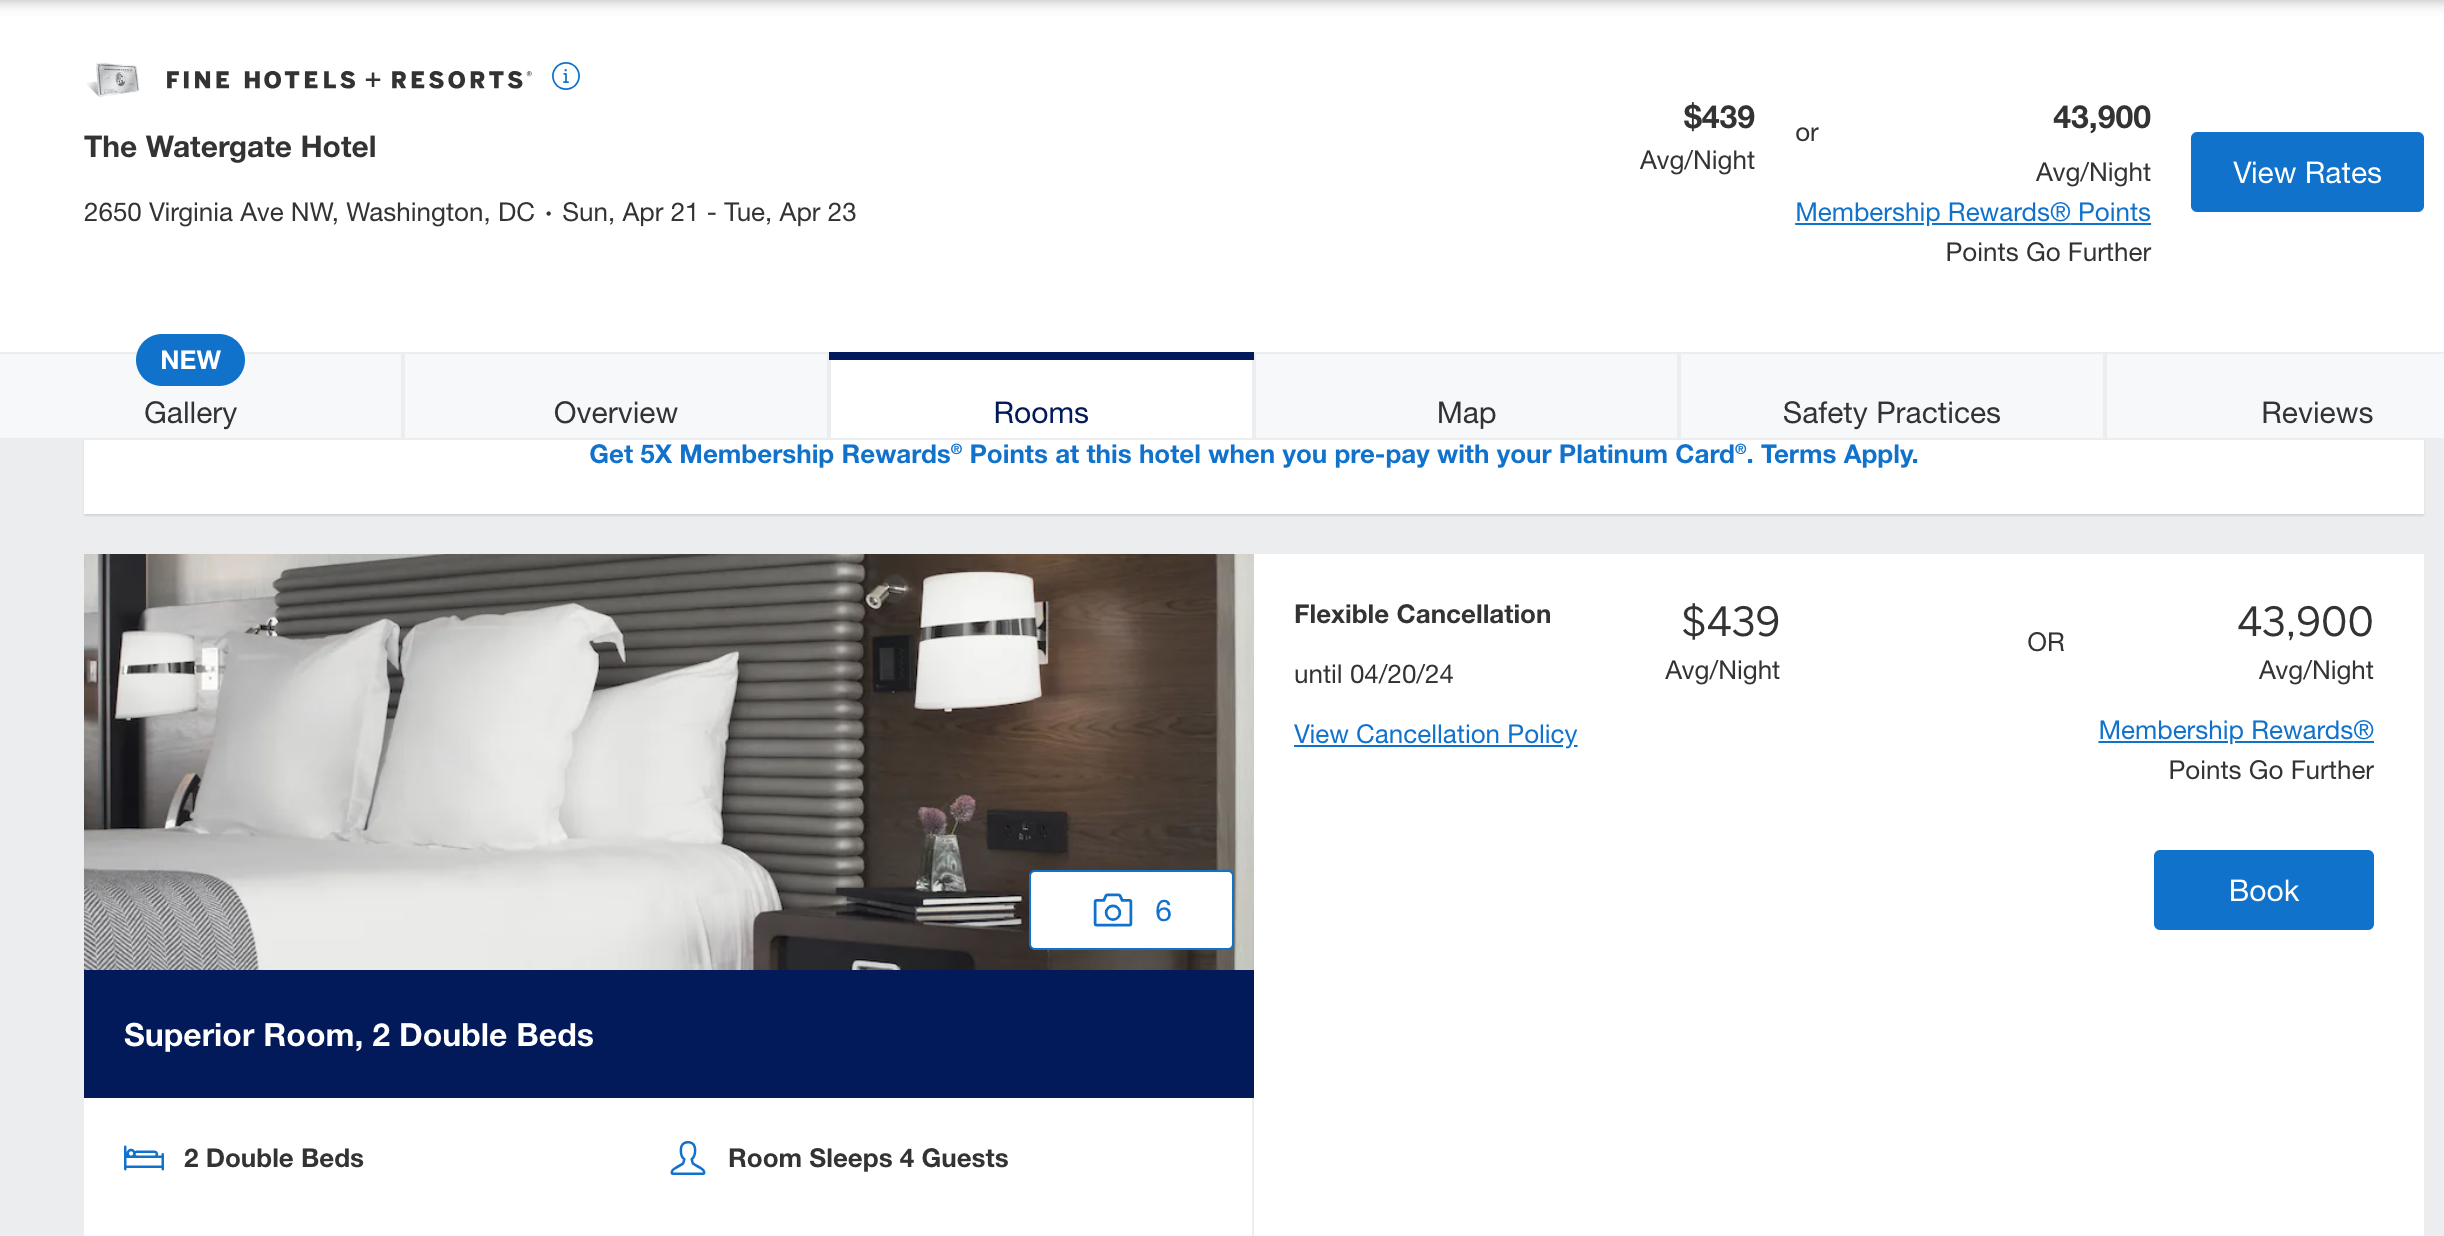
Task: Open Membership Rewards® link in room card
Action: tap(2236, 730)
